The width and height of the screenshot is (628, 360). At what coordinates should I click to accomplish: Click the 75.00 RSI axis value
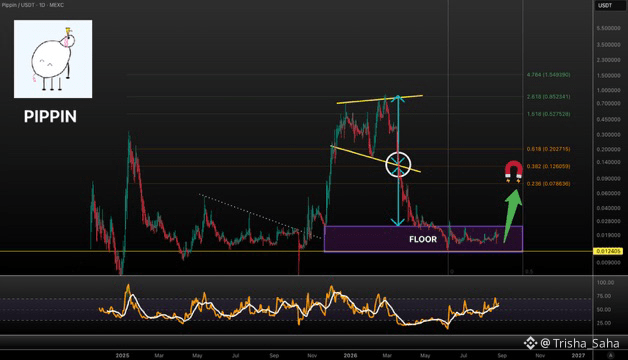pyautogui.click(x=604, y=296)
